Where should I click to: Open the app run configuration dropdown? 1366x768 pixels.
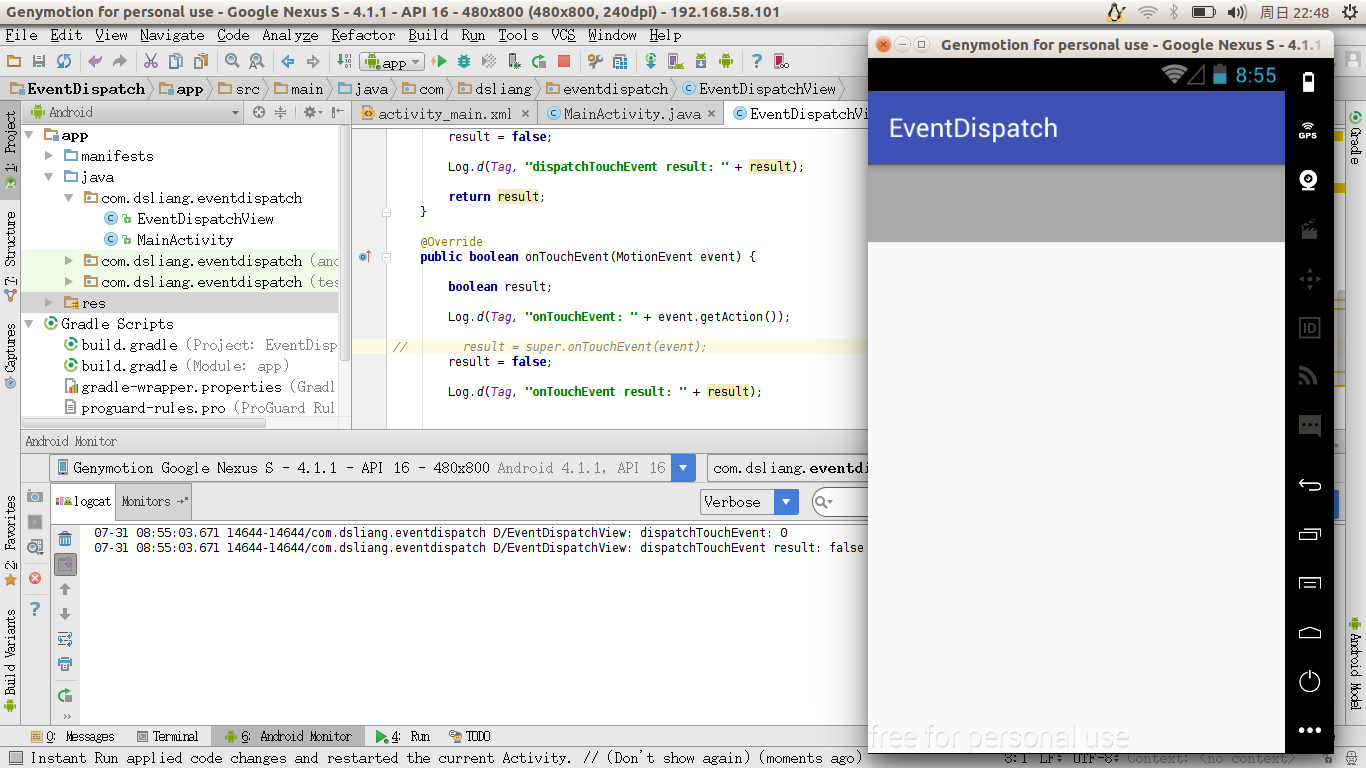(x=393, y=62)
